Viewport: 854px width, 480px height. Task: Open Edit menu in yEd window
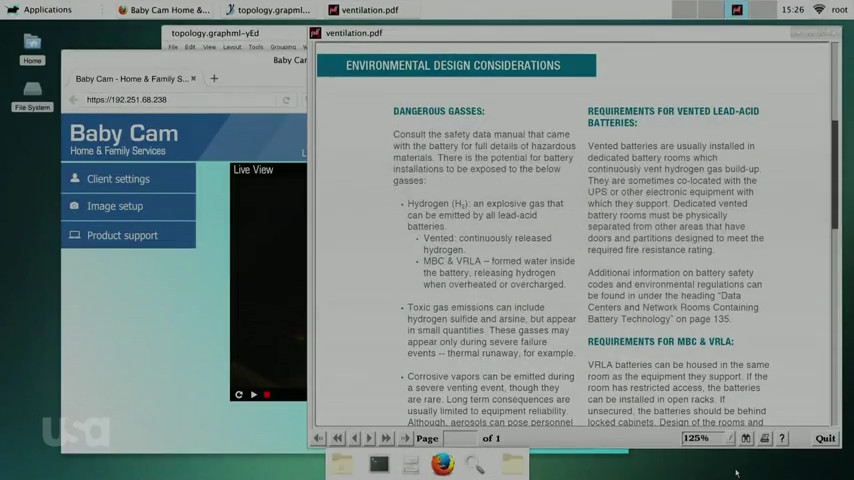[x=190, y=47]
